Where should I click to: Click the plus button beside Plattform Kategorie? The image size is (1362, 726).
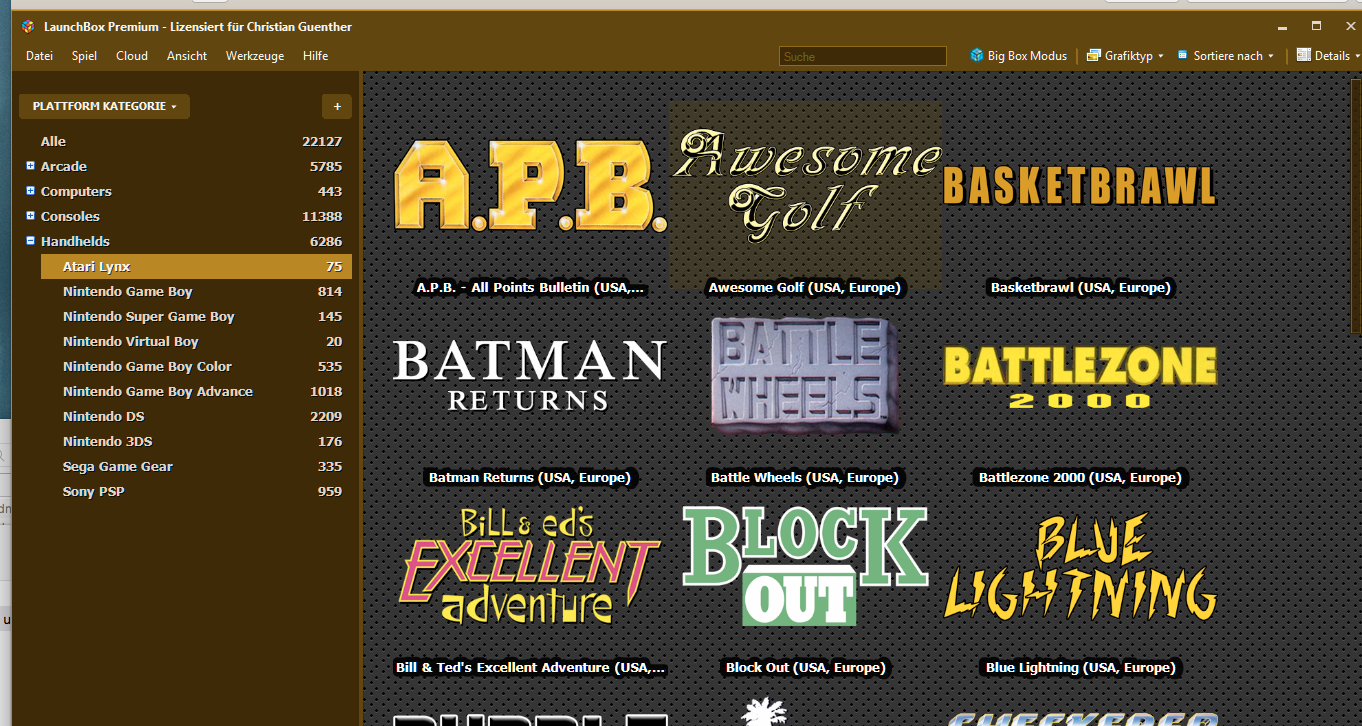[337, 106]
